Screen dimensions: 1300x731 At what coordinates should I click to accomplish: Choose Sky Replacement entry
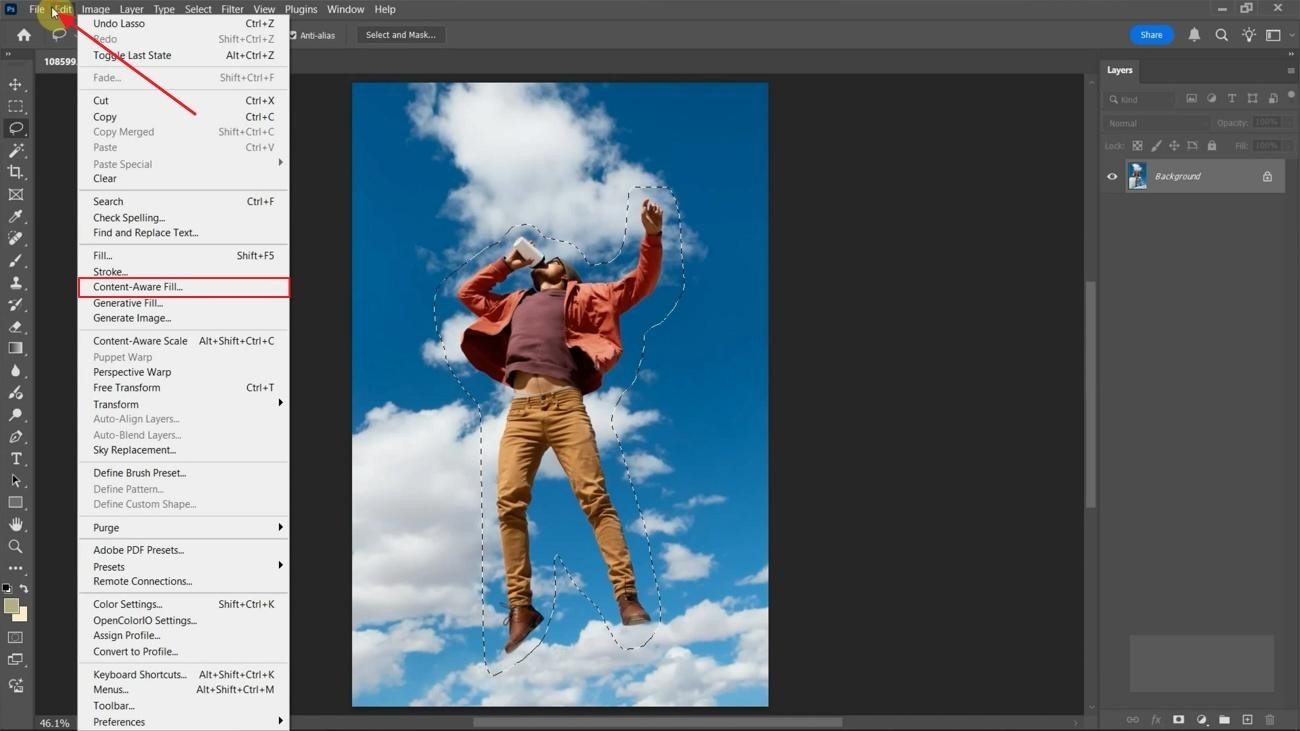tap(184, 450)
